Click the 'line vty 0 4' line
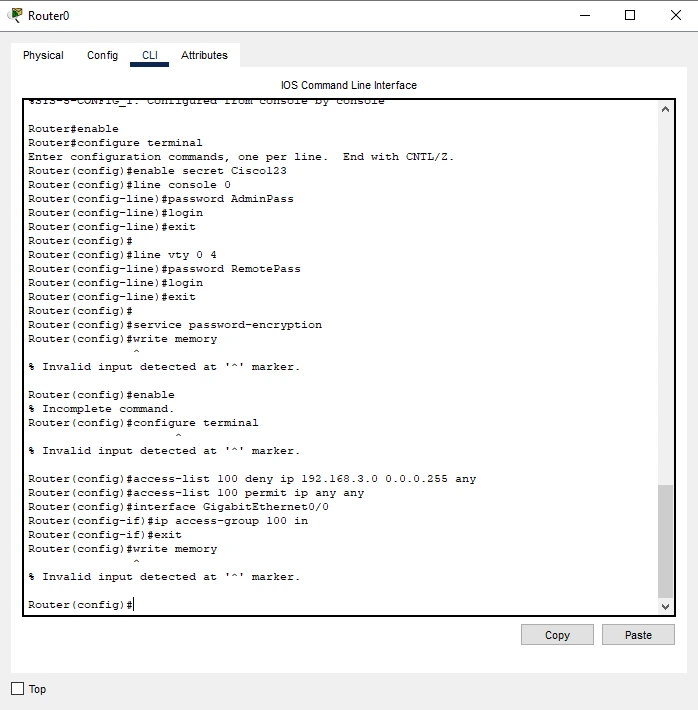Image resolution: width=698 pixels, height=710 pixels. coord(122,255)
